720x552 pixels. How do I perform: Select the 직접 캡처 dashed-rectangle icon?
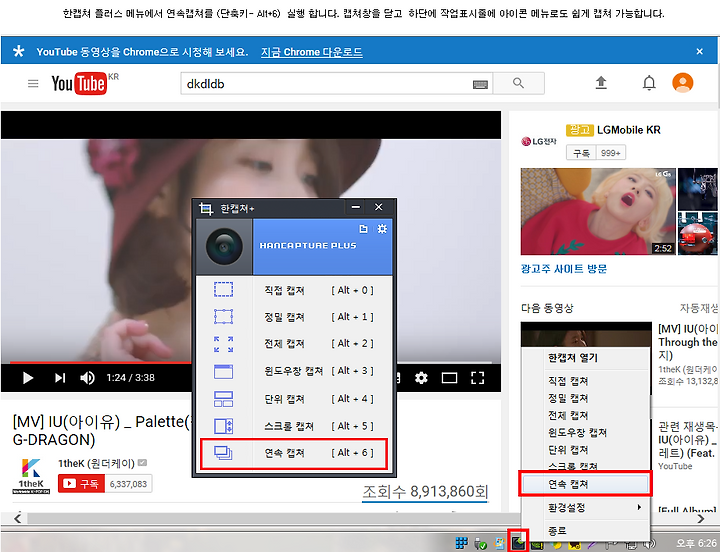tap(223, 290)
